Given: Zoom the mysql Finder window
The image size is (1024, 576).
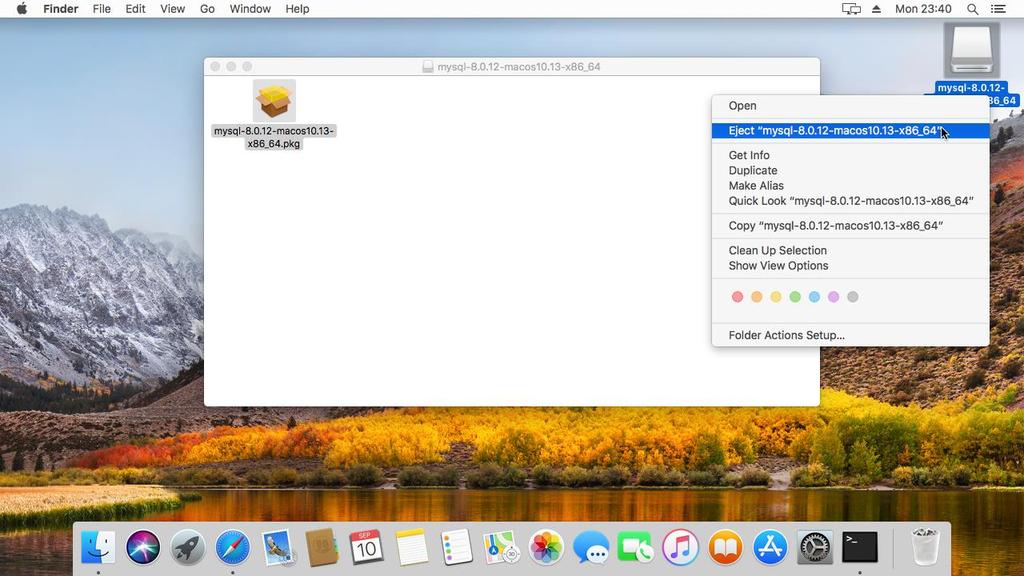Looking at the screenshot, I should coord(247,67).
